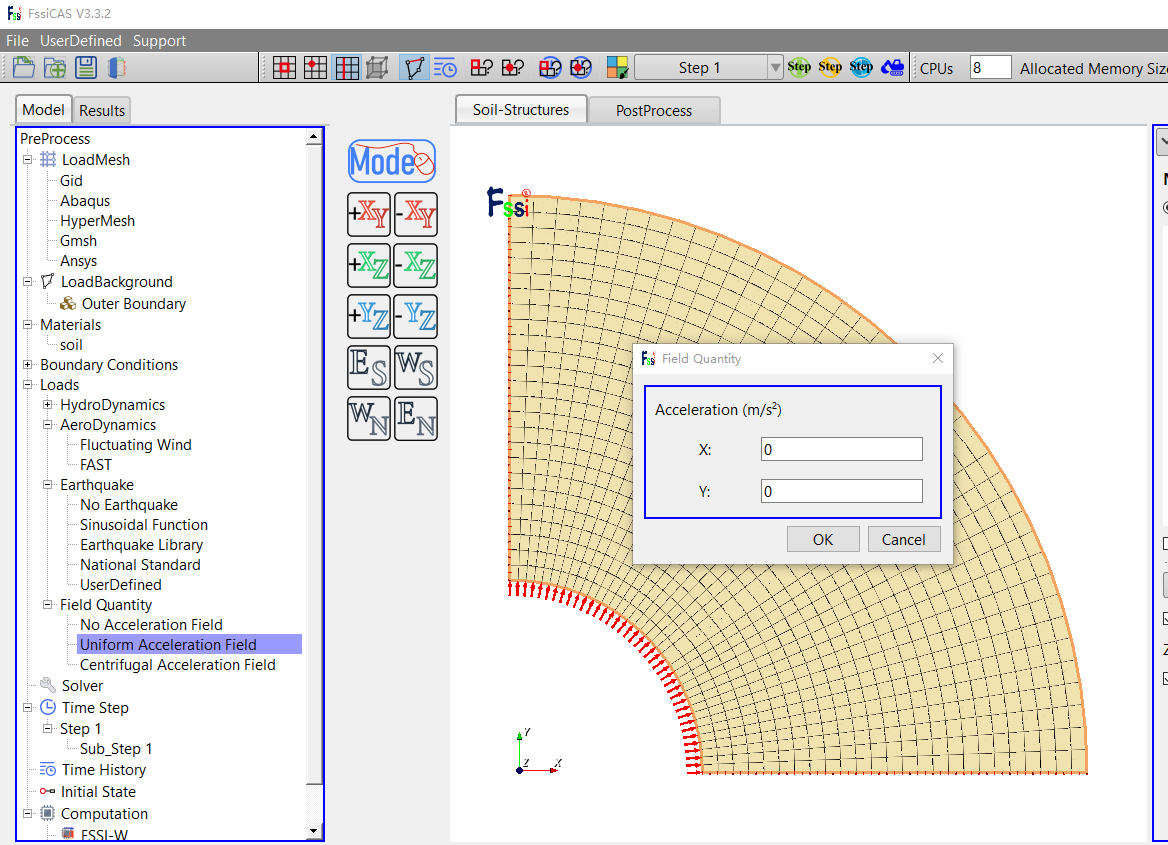Switch to the Results tab
Image resolution: width=1168 pixels, height=845 pixels.
pyautogui.click(x=102, y=110)
